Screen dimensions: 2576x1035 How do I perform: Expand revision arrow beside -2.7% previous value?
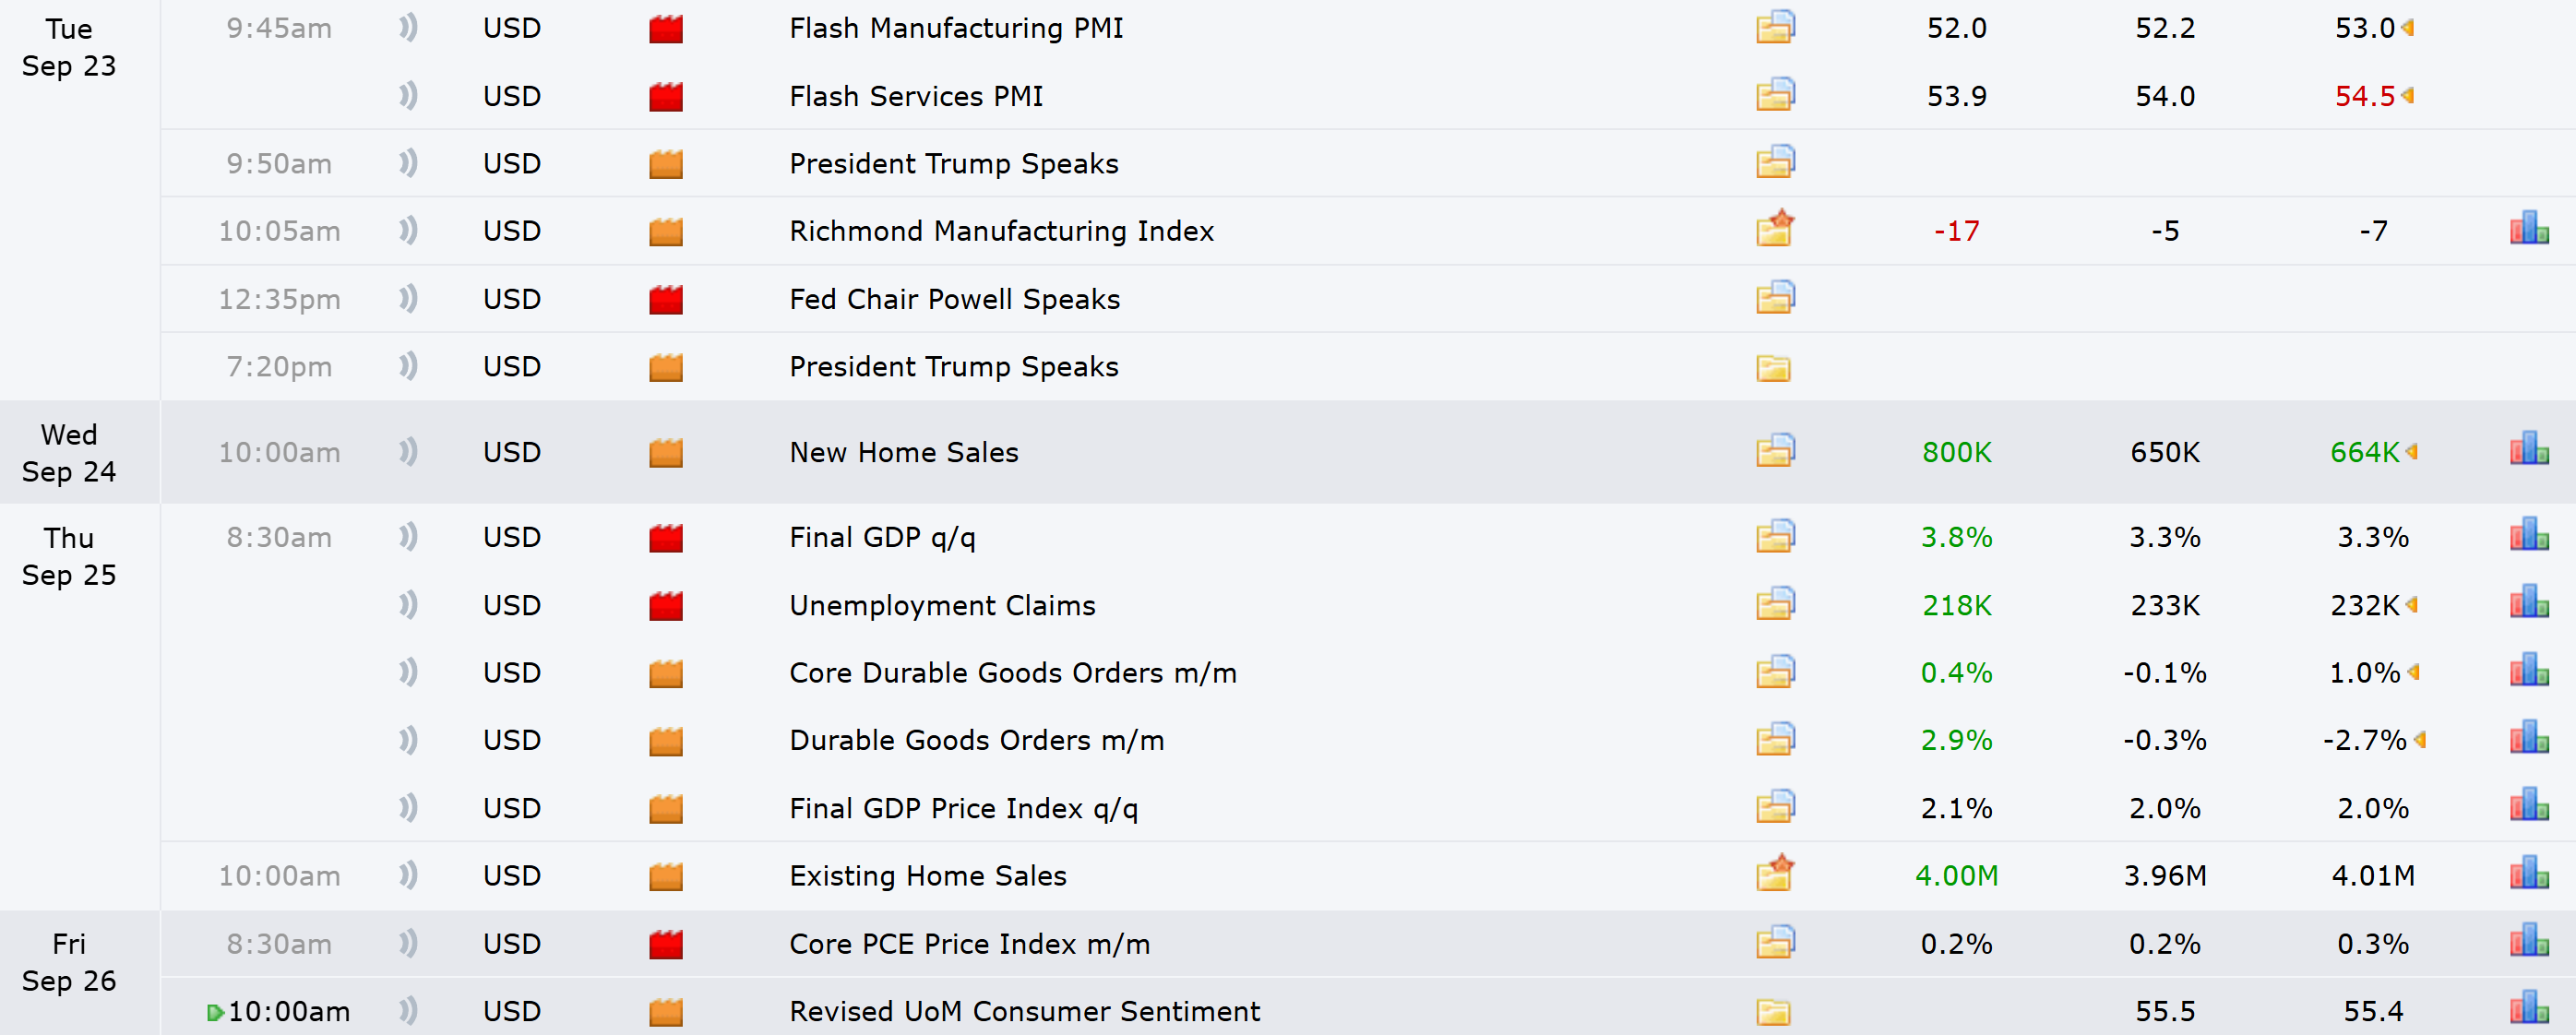[x=2420, y=740]
